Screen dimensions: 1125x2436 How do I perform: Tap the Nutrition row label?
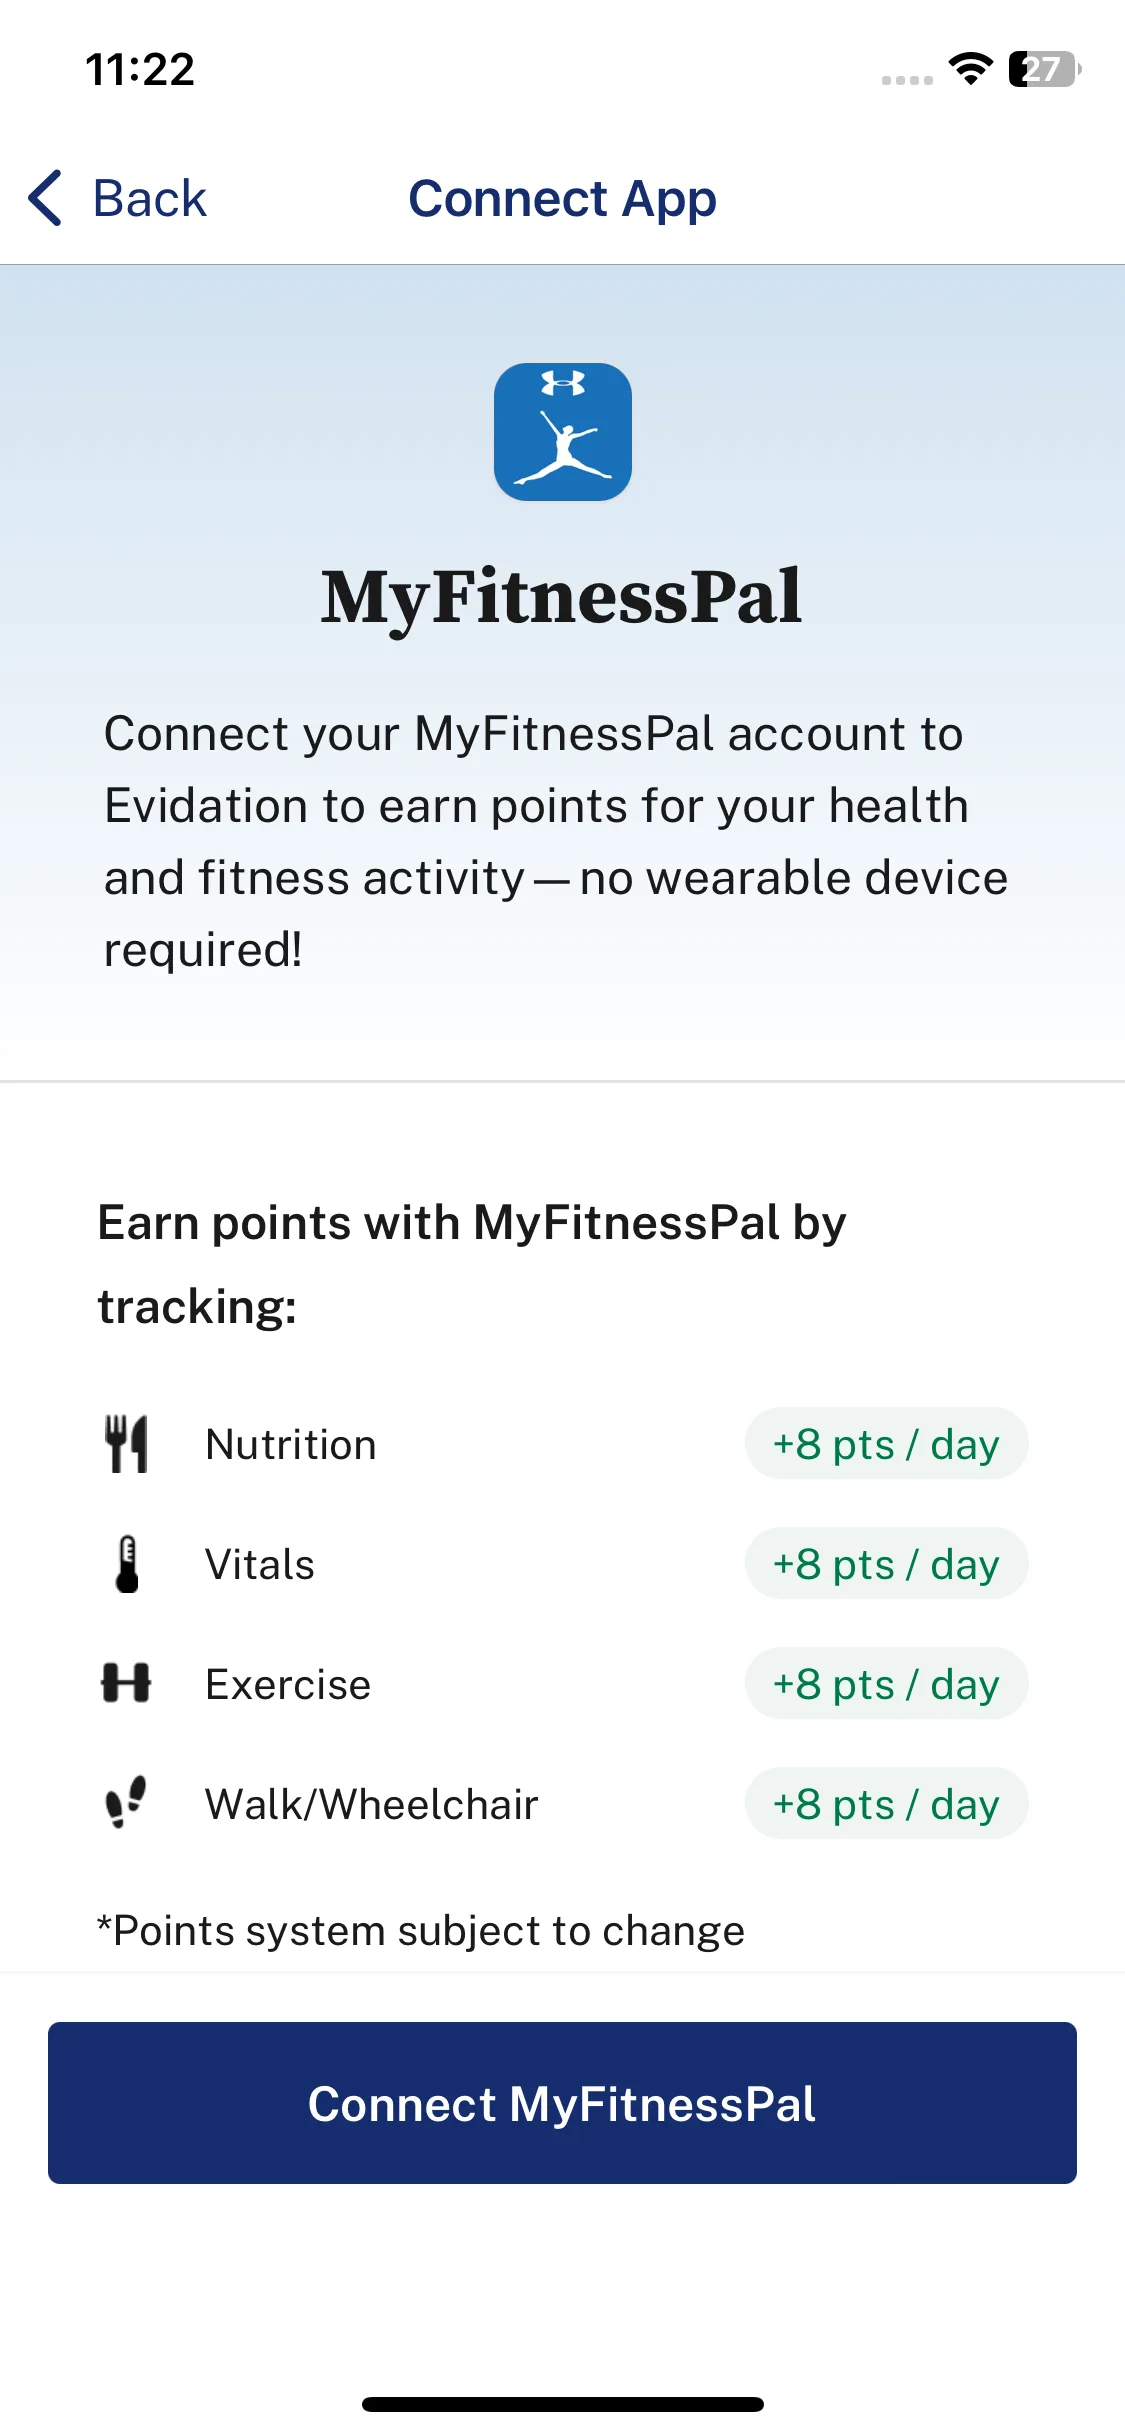pyautogui.click(x=291, y=1444)
